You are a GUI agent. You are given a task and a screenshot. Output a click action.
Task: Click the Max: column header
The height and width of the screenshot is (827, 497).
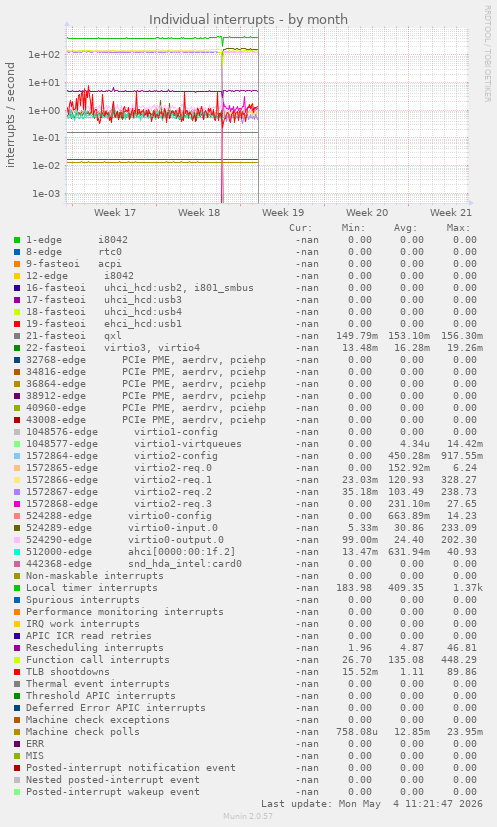(x=458, y=228)
